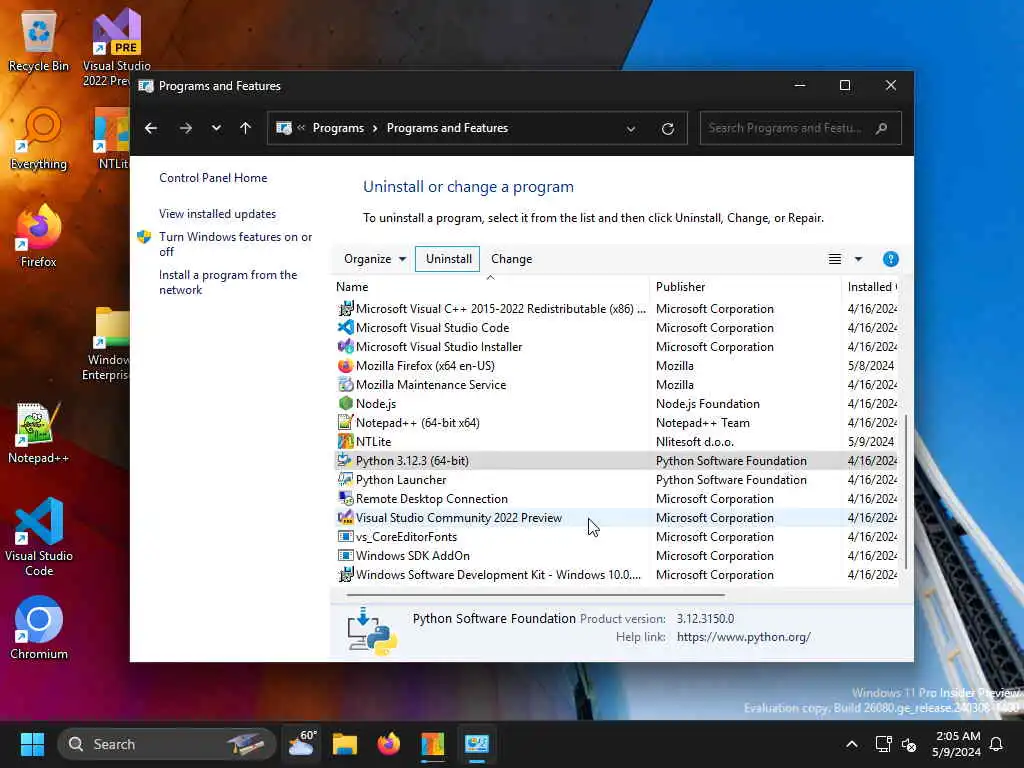Open the weather widget on taskbar
The image size is (1024, 768).
coord(302,744)
